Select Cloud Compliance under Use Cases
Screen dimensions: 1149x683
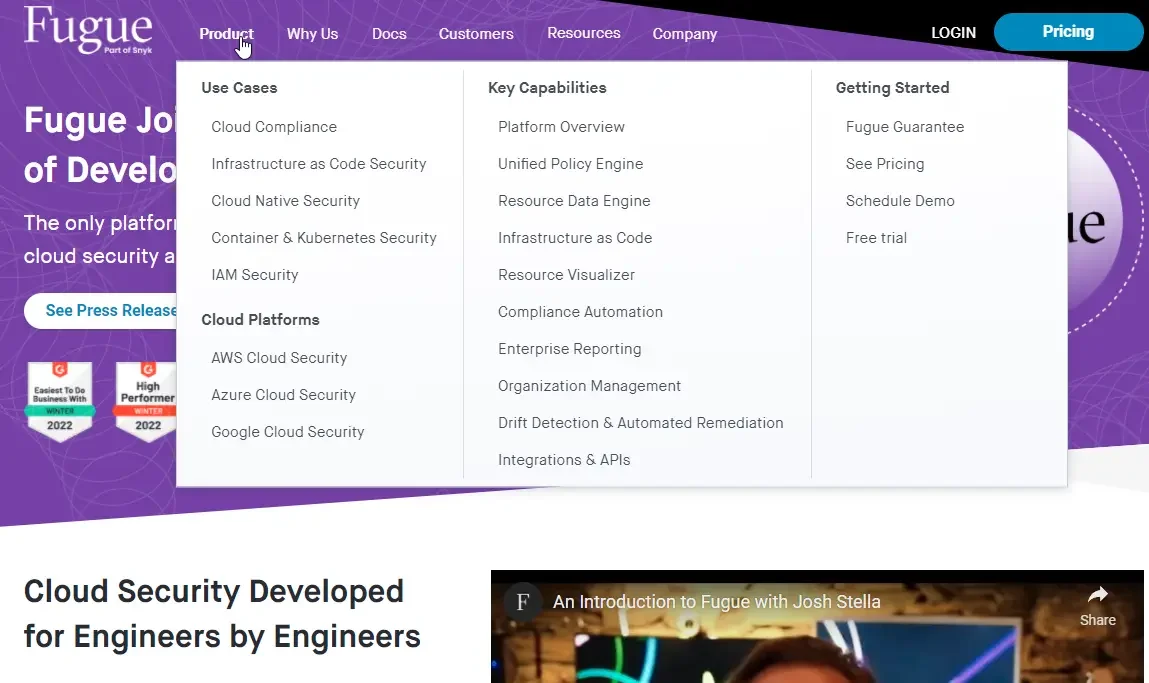point(274,127)
